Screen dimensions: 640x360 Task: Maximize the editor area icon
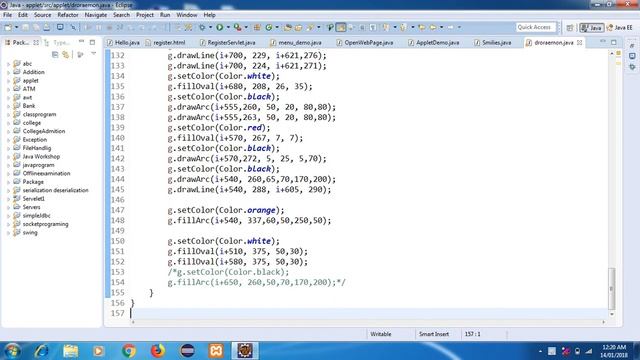click(x=614, y=42)
